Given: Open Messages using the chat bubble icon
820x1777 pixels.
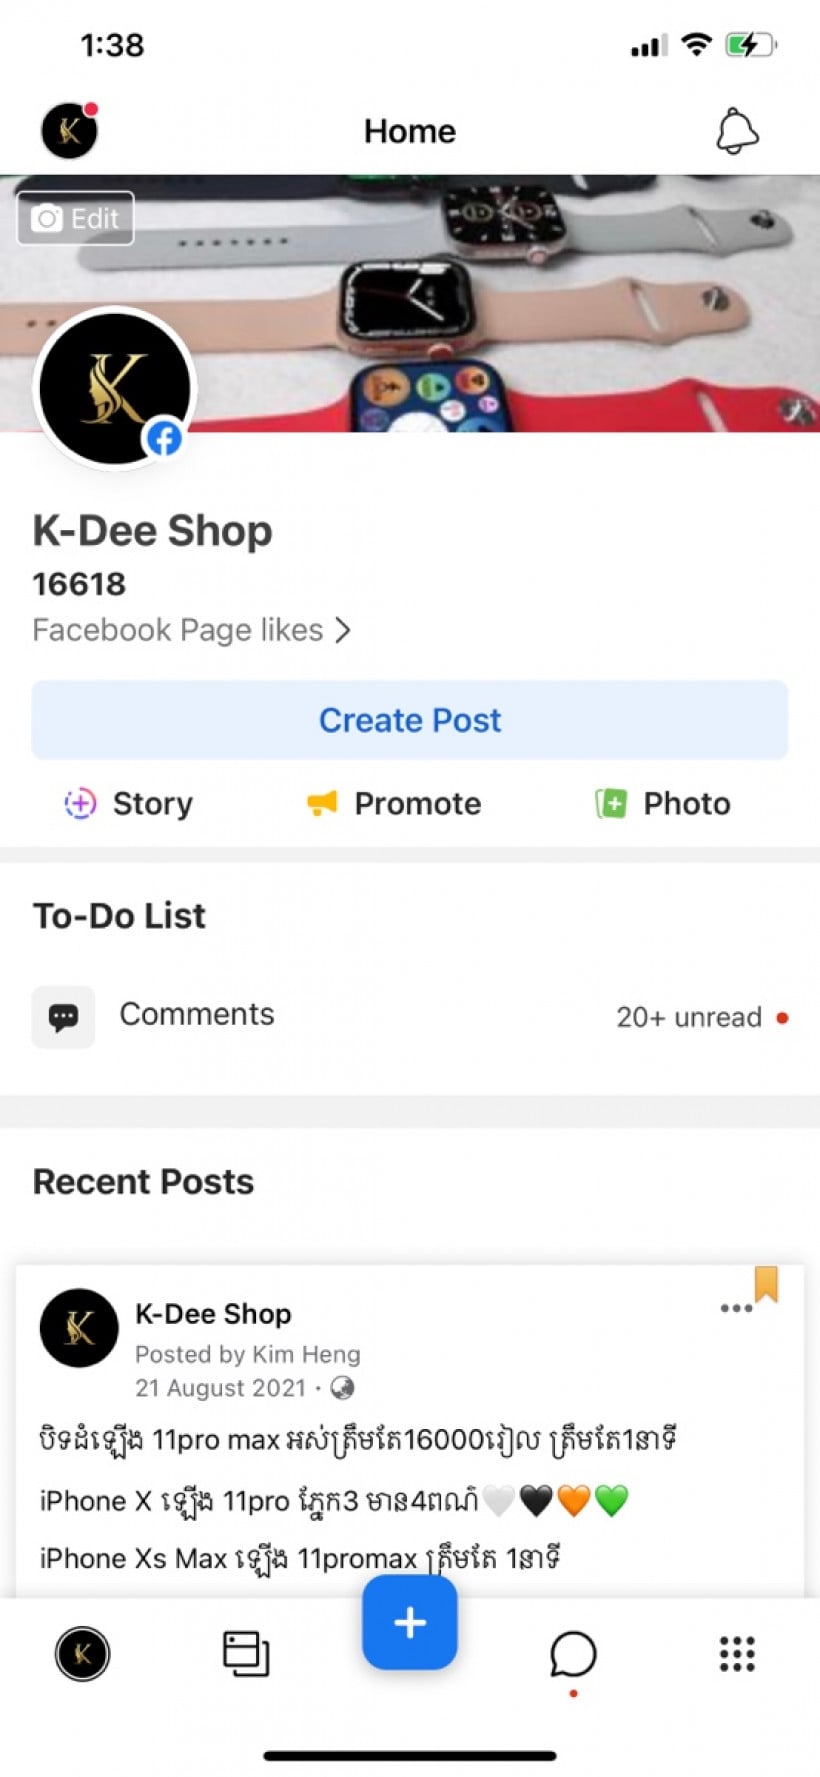Looking at the screenshot, I should point(574,1655).
